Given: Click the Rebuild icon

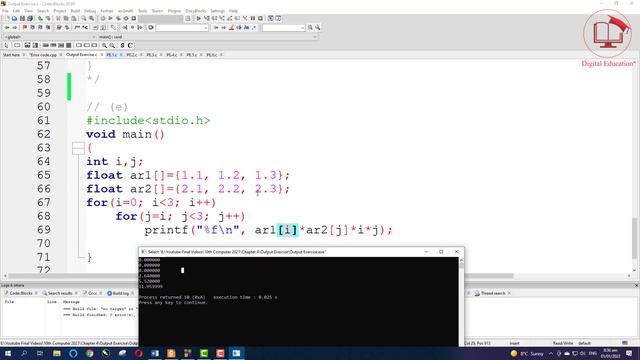Looking at the screenshot, I should click(x=126, y=18).
